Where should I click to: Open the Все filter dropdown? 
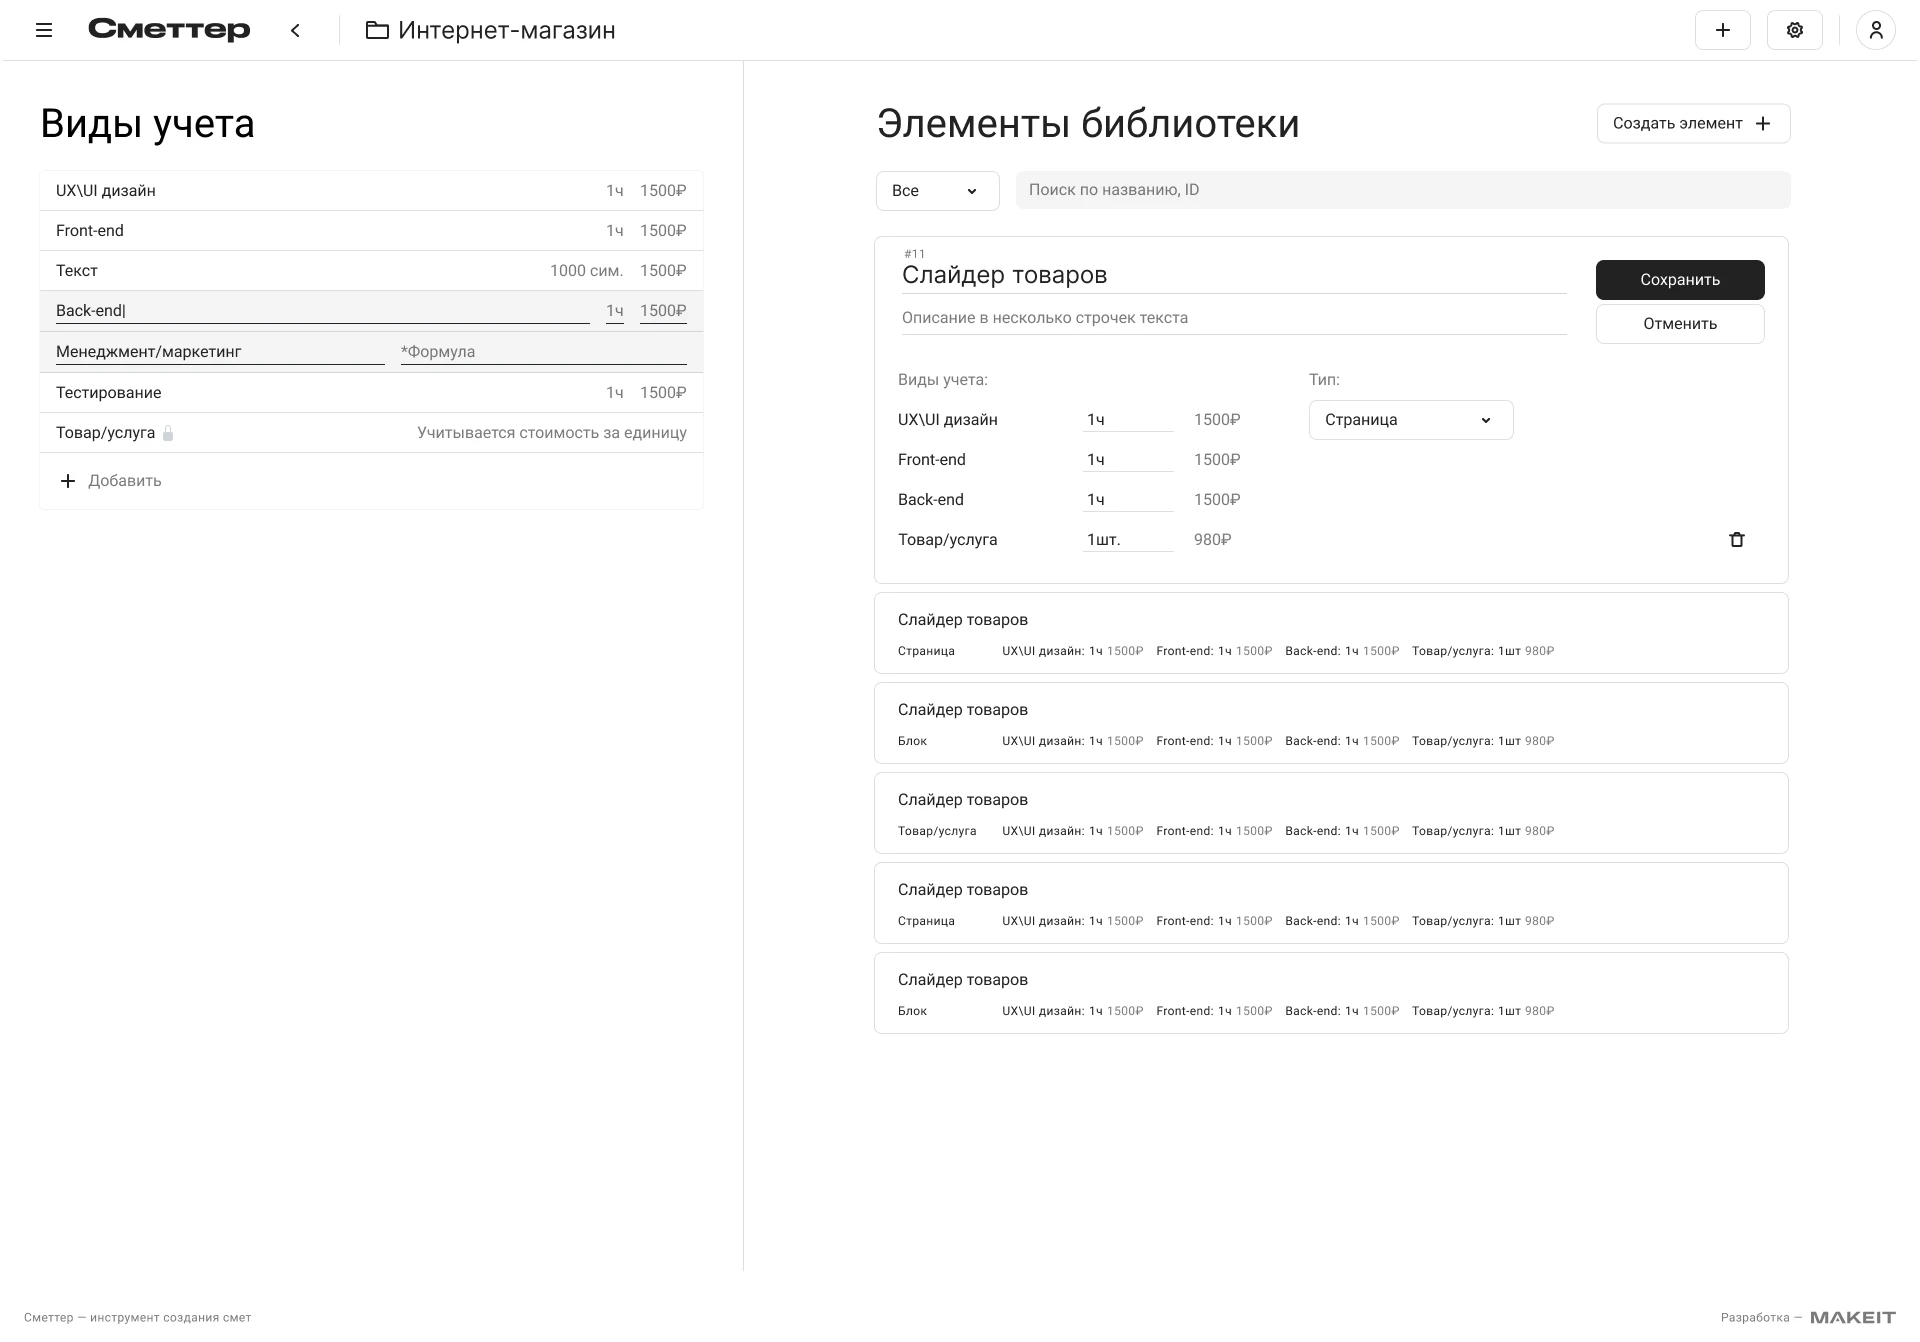click(x=937, y=191)
